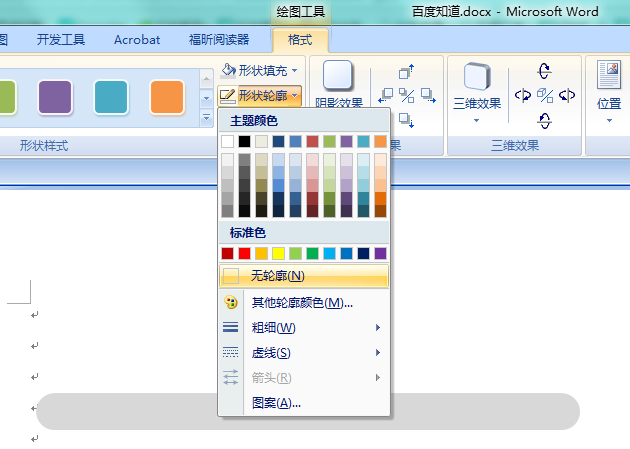Select the gray rounded rectangle shape
Screen dimensions: 630x449
308,411
